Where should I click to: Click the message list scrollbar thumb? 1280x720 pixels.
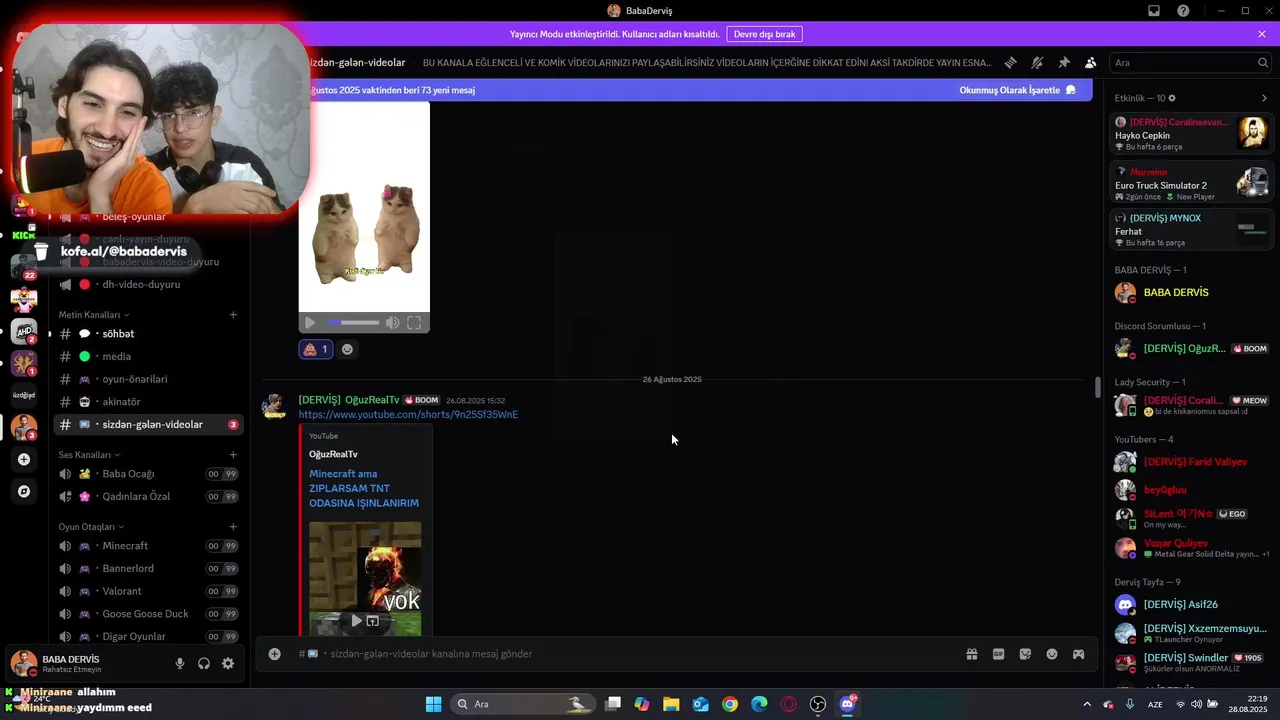click(1098, 387)
